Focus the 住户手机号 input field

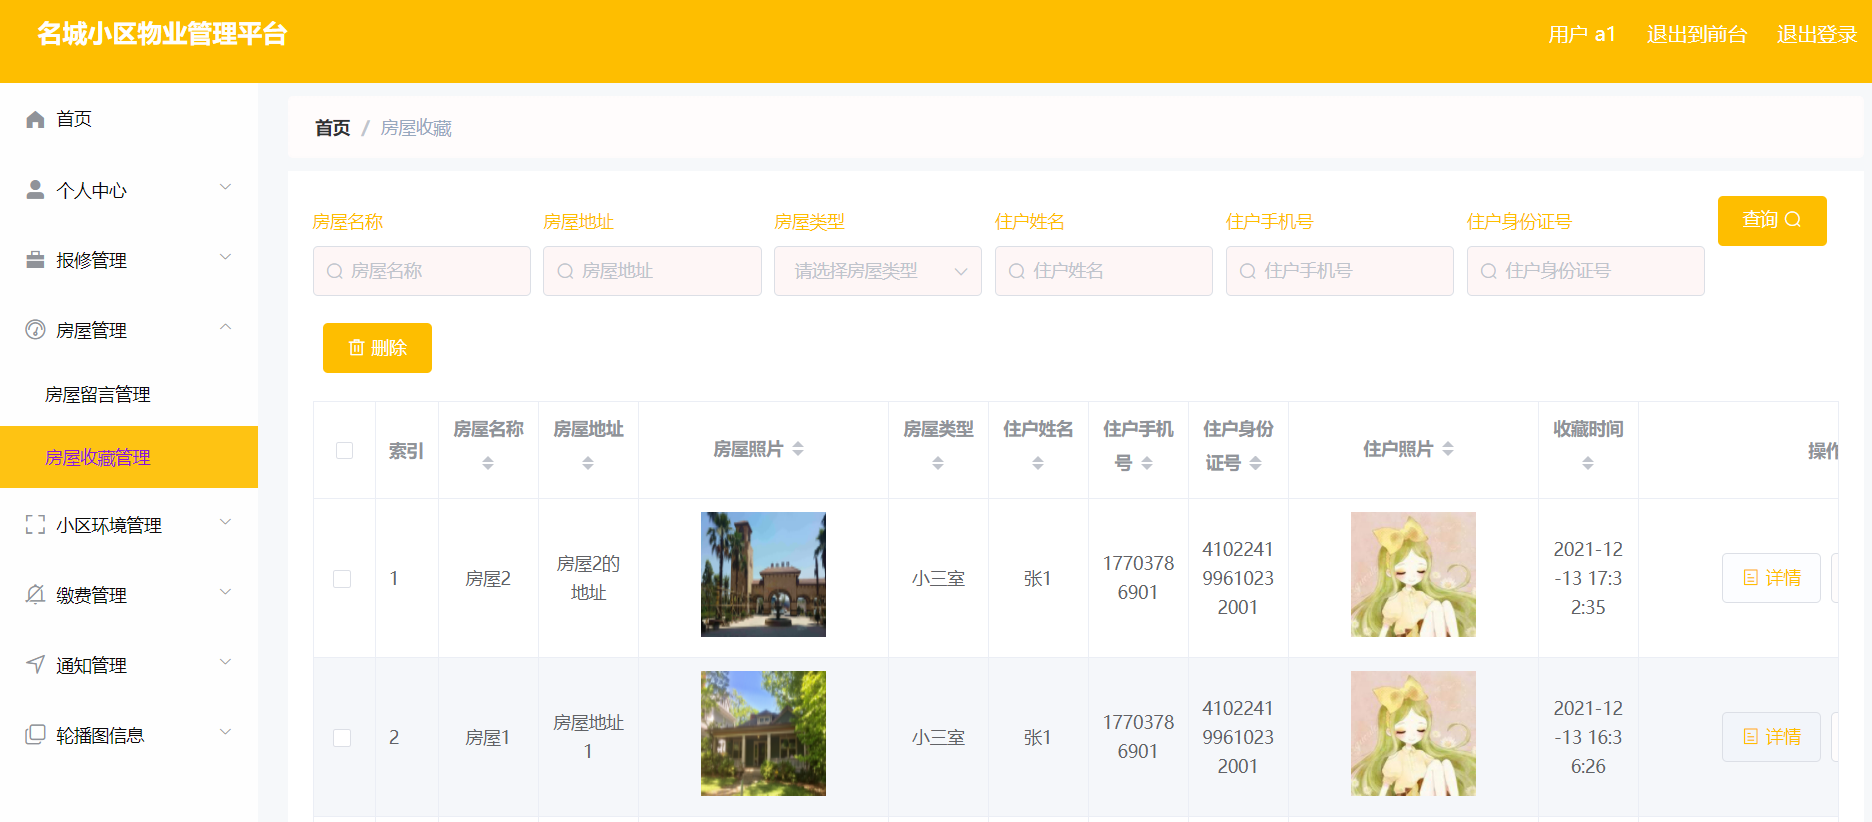1340,271
